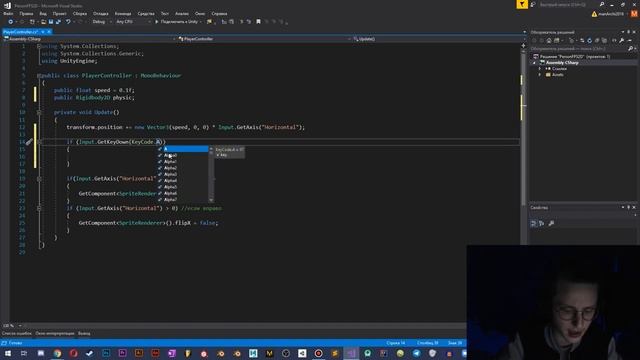The height and width of the screenshot is (360, 640).
Task: Click the Save file toolbar icon
Action: click(51, 22)
